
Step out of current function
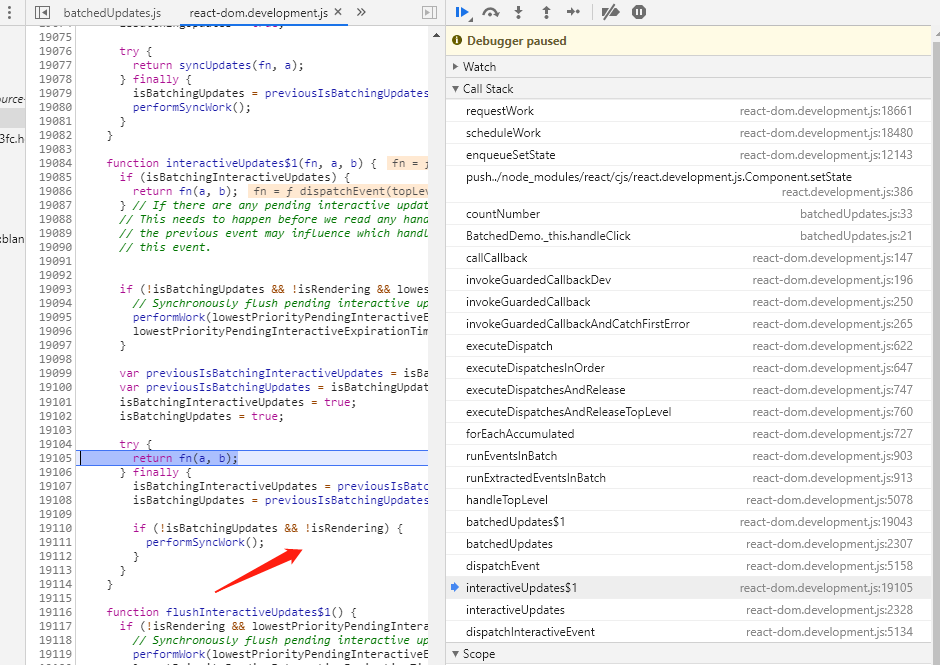tap(546, 12)
